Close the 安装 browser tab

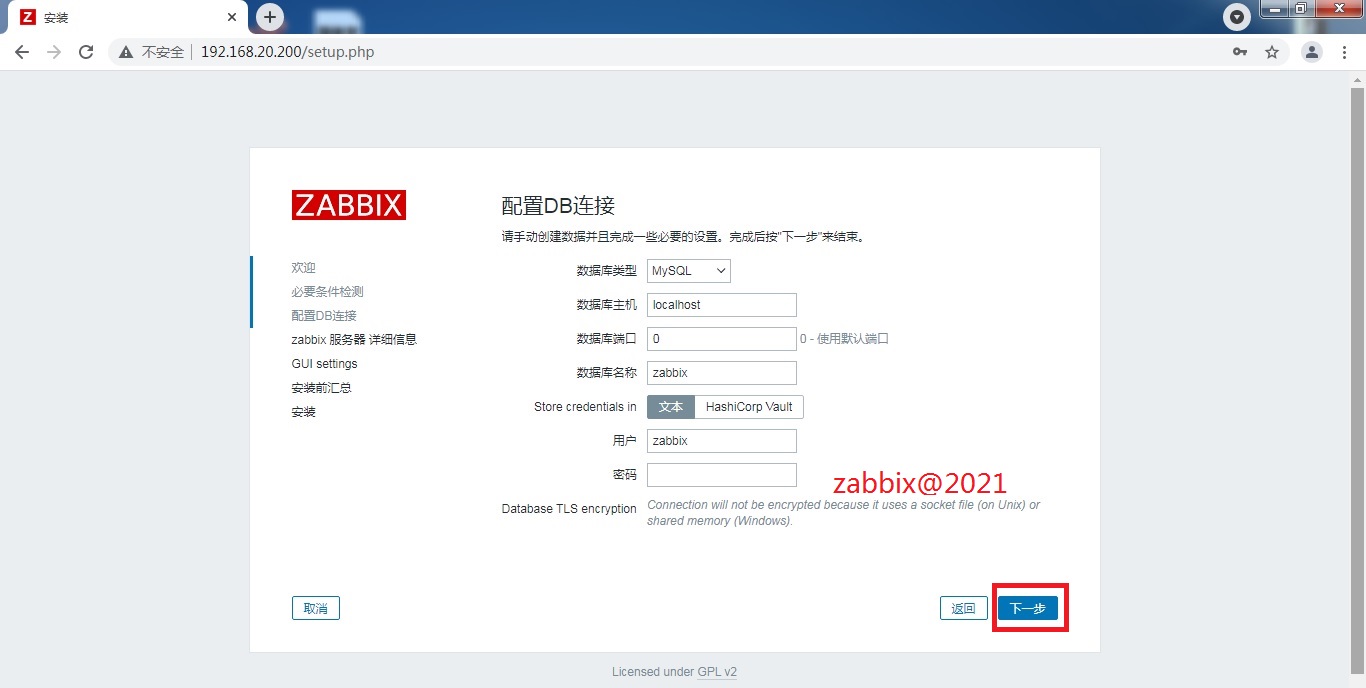[x=232, y=18]
